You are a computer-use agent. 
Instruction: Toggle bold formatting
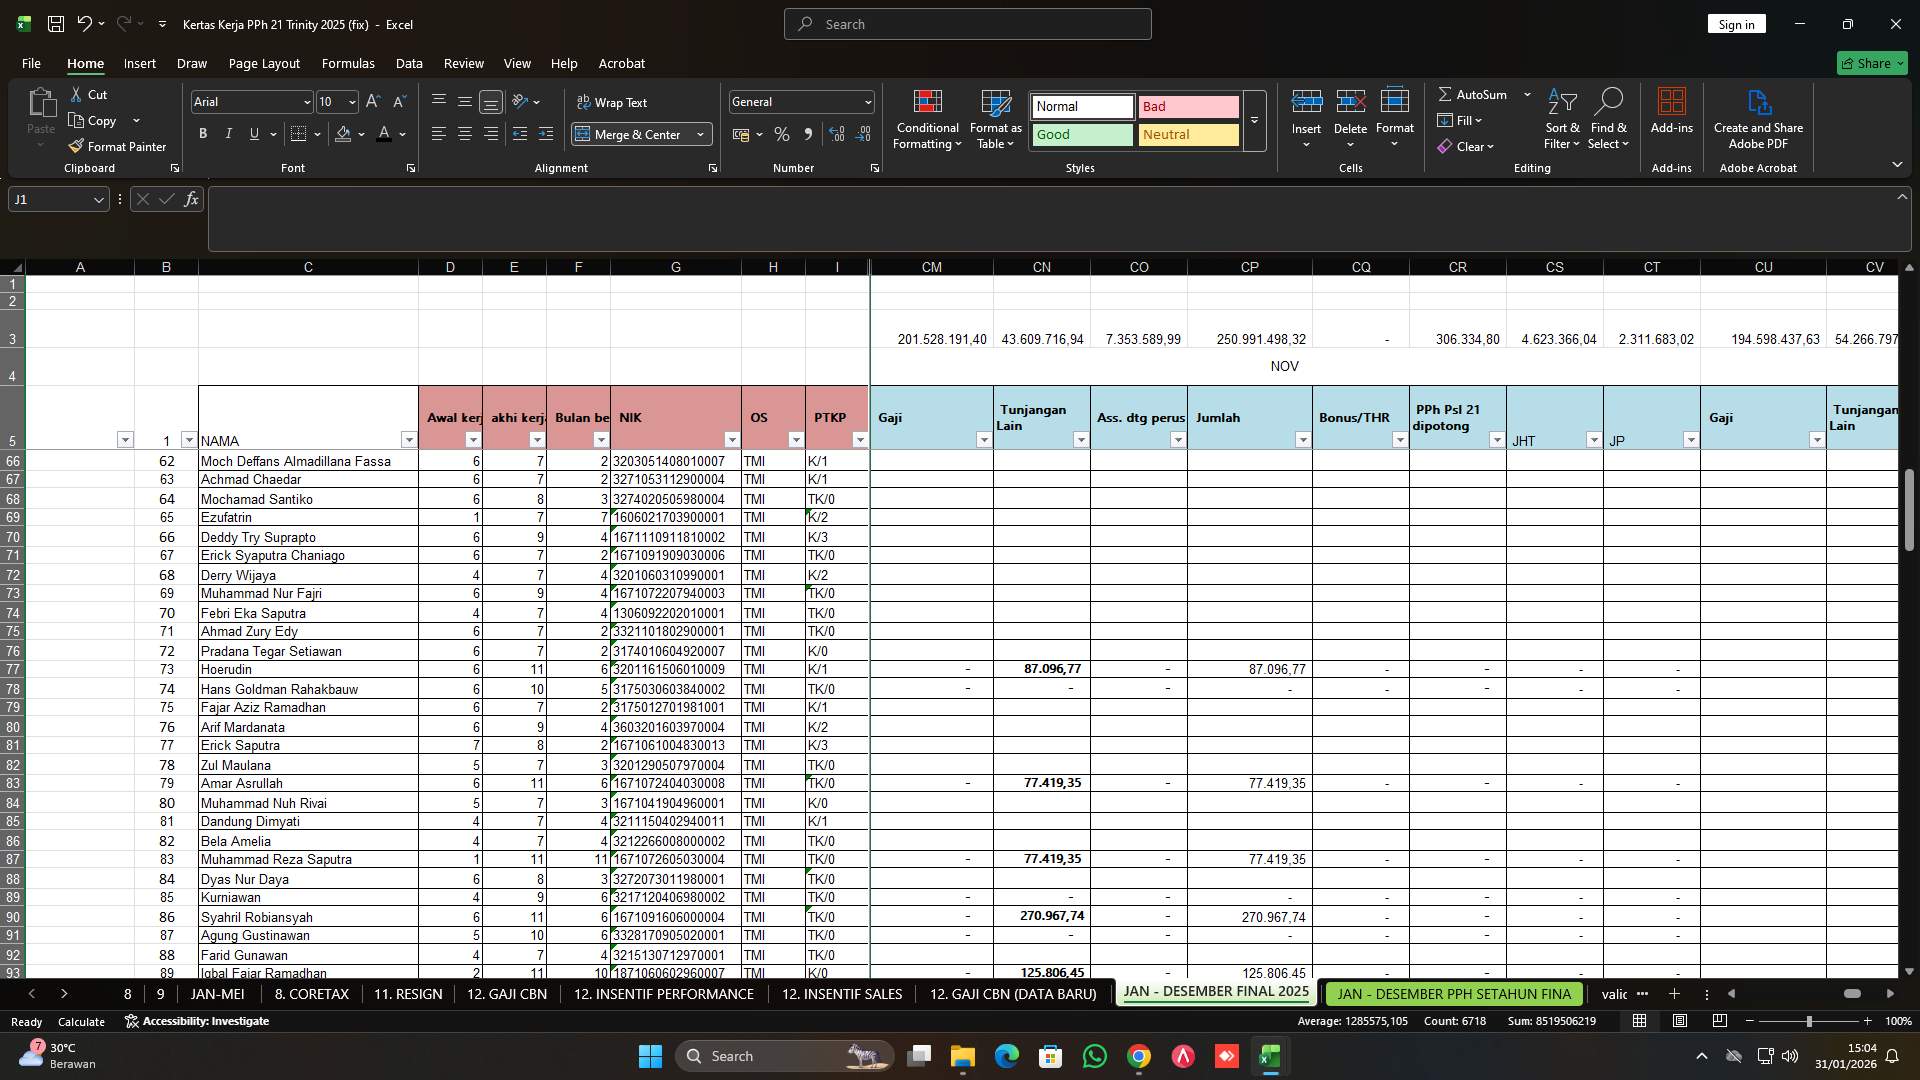(x=202, y=133)
